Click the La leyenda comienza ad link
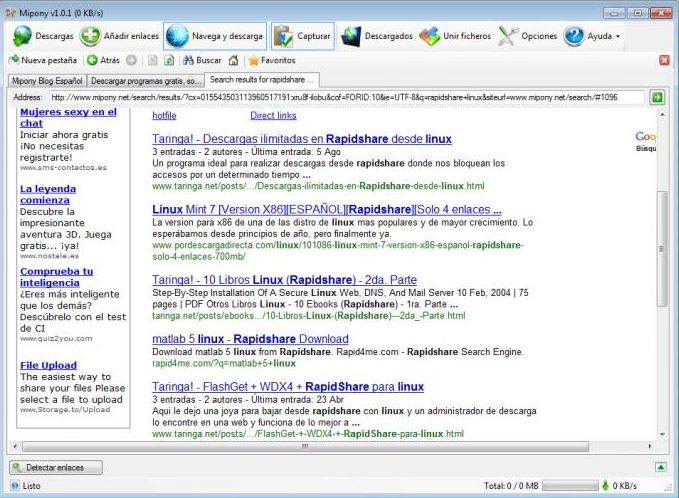Image resolution: width=679 pixels, height=498 pixels. point(48,194)
